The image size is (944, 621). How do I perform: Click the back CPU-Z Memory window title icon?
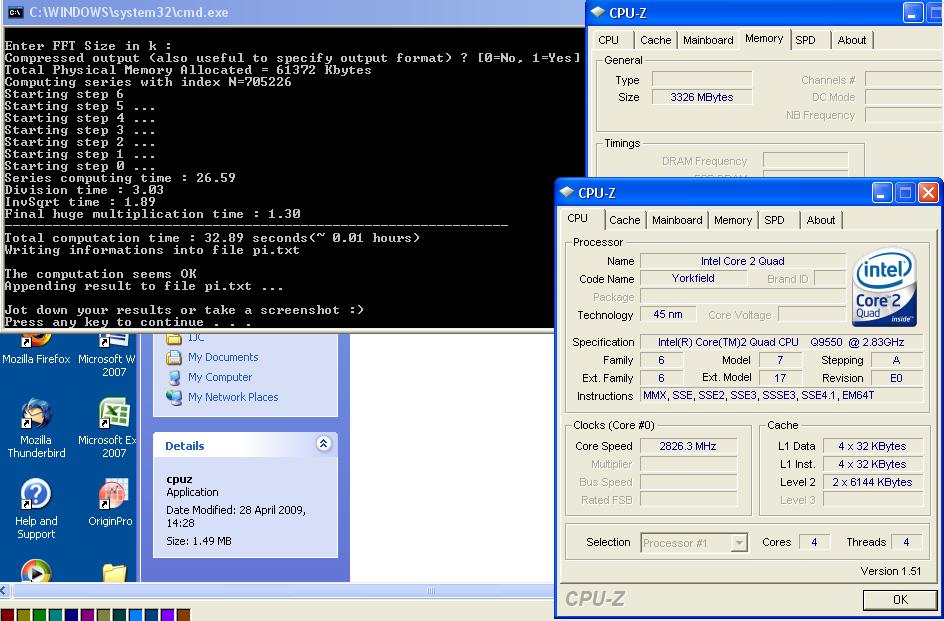597,12
